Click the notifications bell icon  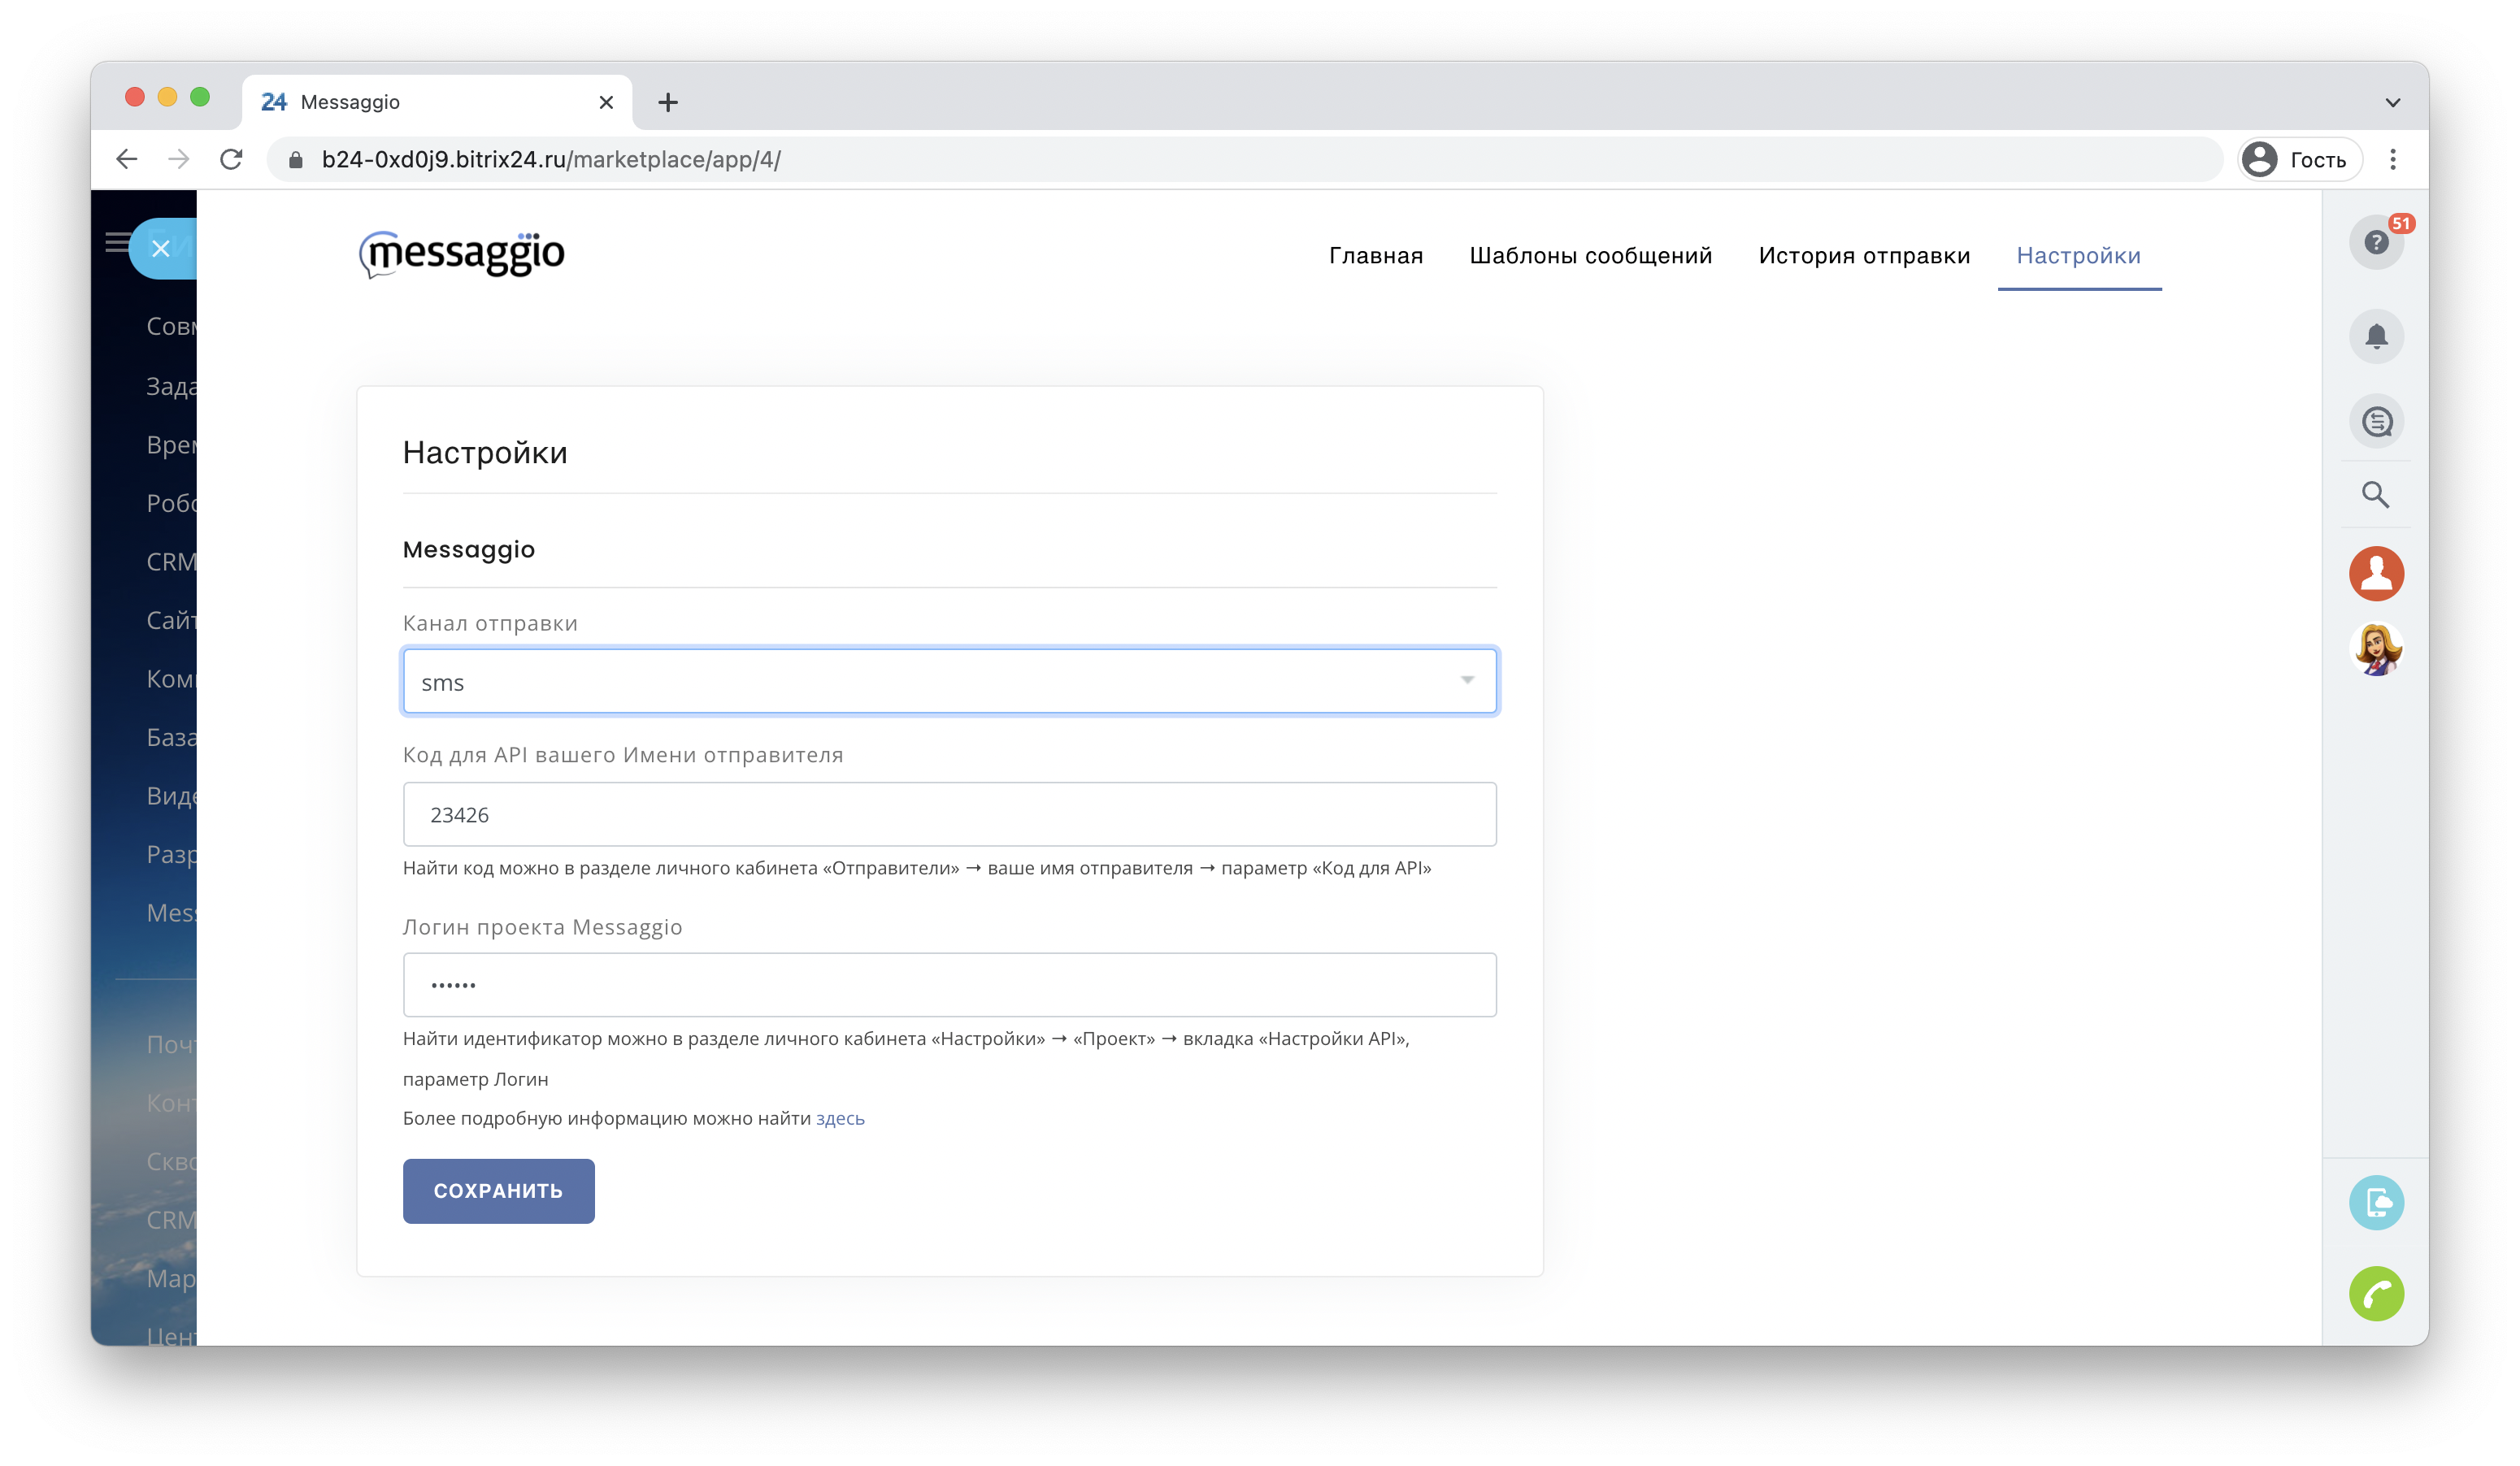(2375, 336)
